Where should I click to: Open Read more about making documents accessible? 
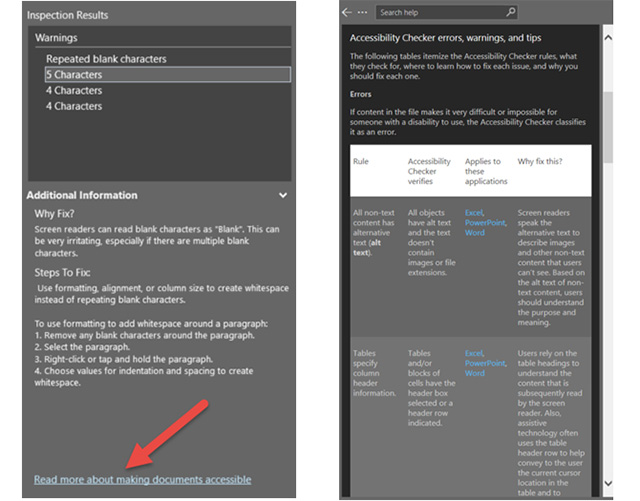click(x=142, y=480)
